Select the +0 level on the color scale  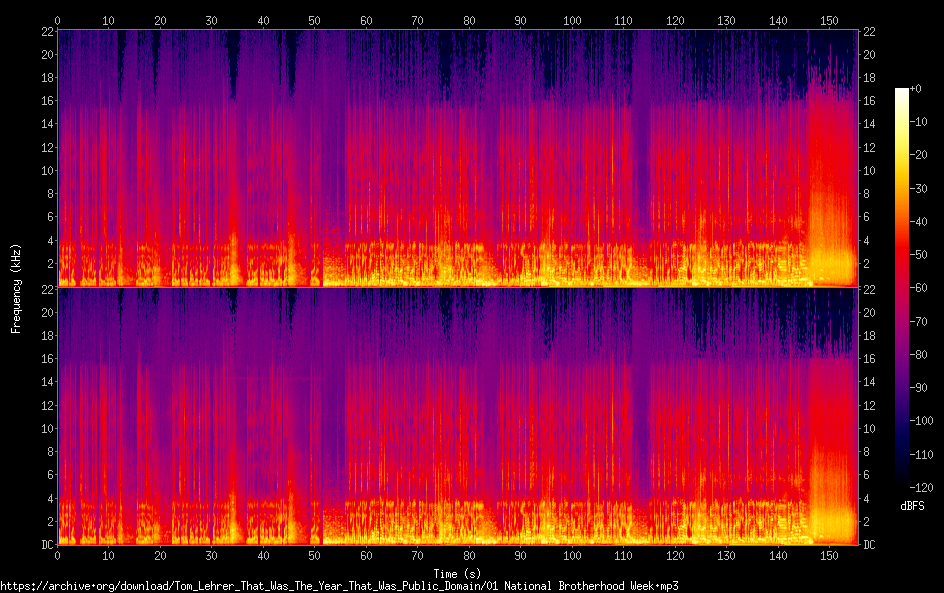915,89
